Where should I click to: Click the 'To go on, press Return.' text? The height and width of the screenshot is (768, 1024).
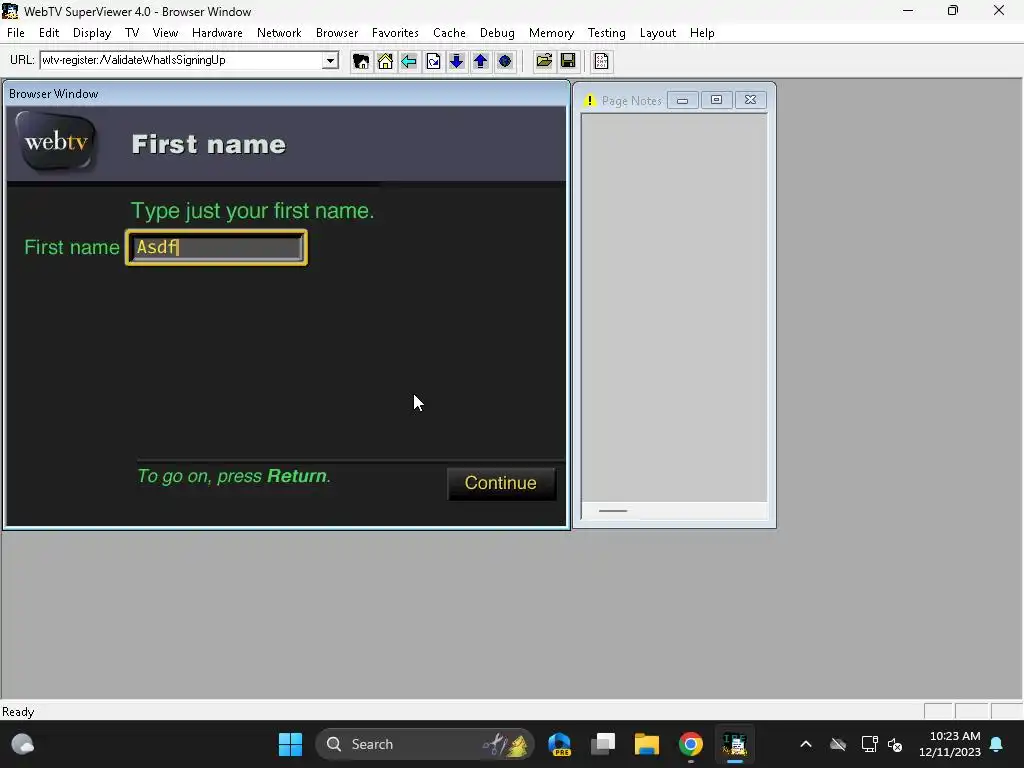pyautogui.click(x=234, y=476)
